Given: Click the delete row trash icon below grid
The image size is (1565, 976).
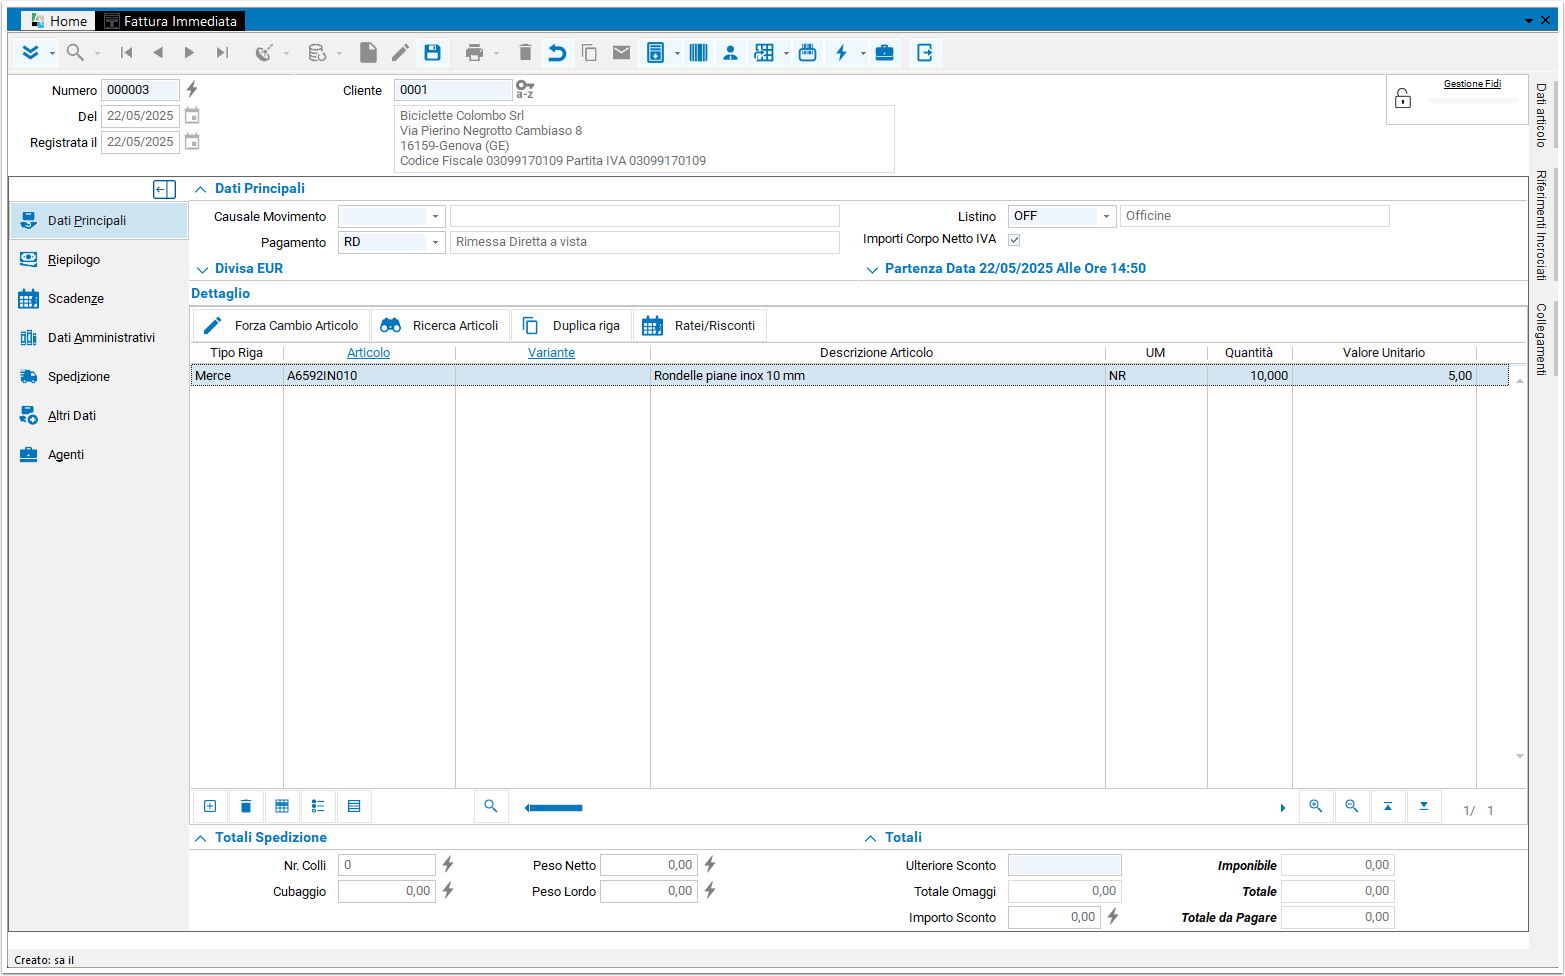Looking at the screenshot, I should pos(246,806).
